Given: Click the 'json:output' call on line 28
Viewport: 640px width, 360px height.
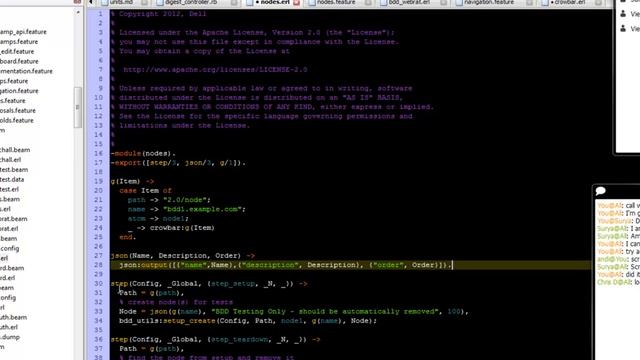Looking at the screenshot, I should [143, 265].
